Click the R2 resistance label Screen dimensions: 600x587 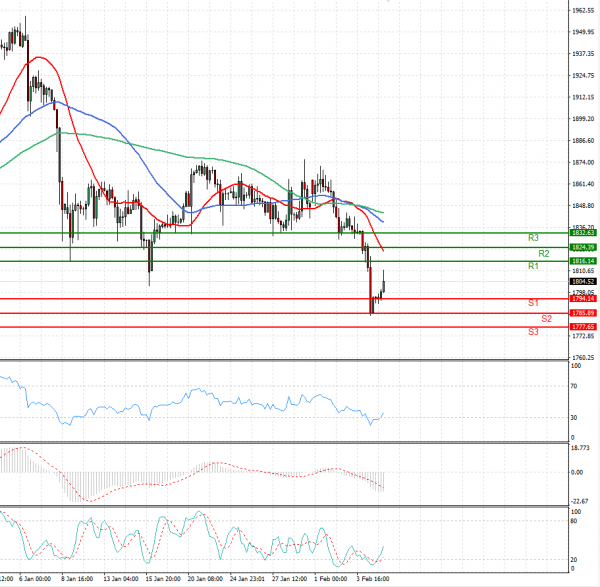click(x=544, y=253)
